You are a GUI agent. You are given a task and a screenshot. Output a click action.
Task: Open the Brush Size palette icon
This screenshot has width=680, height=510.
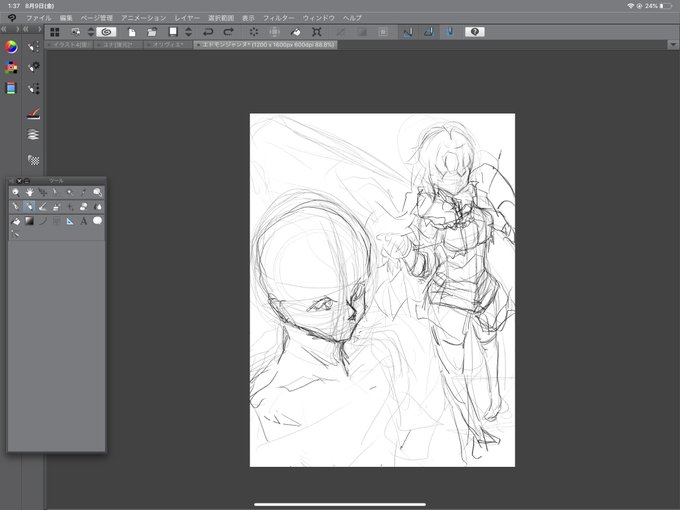coord(33,88)
